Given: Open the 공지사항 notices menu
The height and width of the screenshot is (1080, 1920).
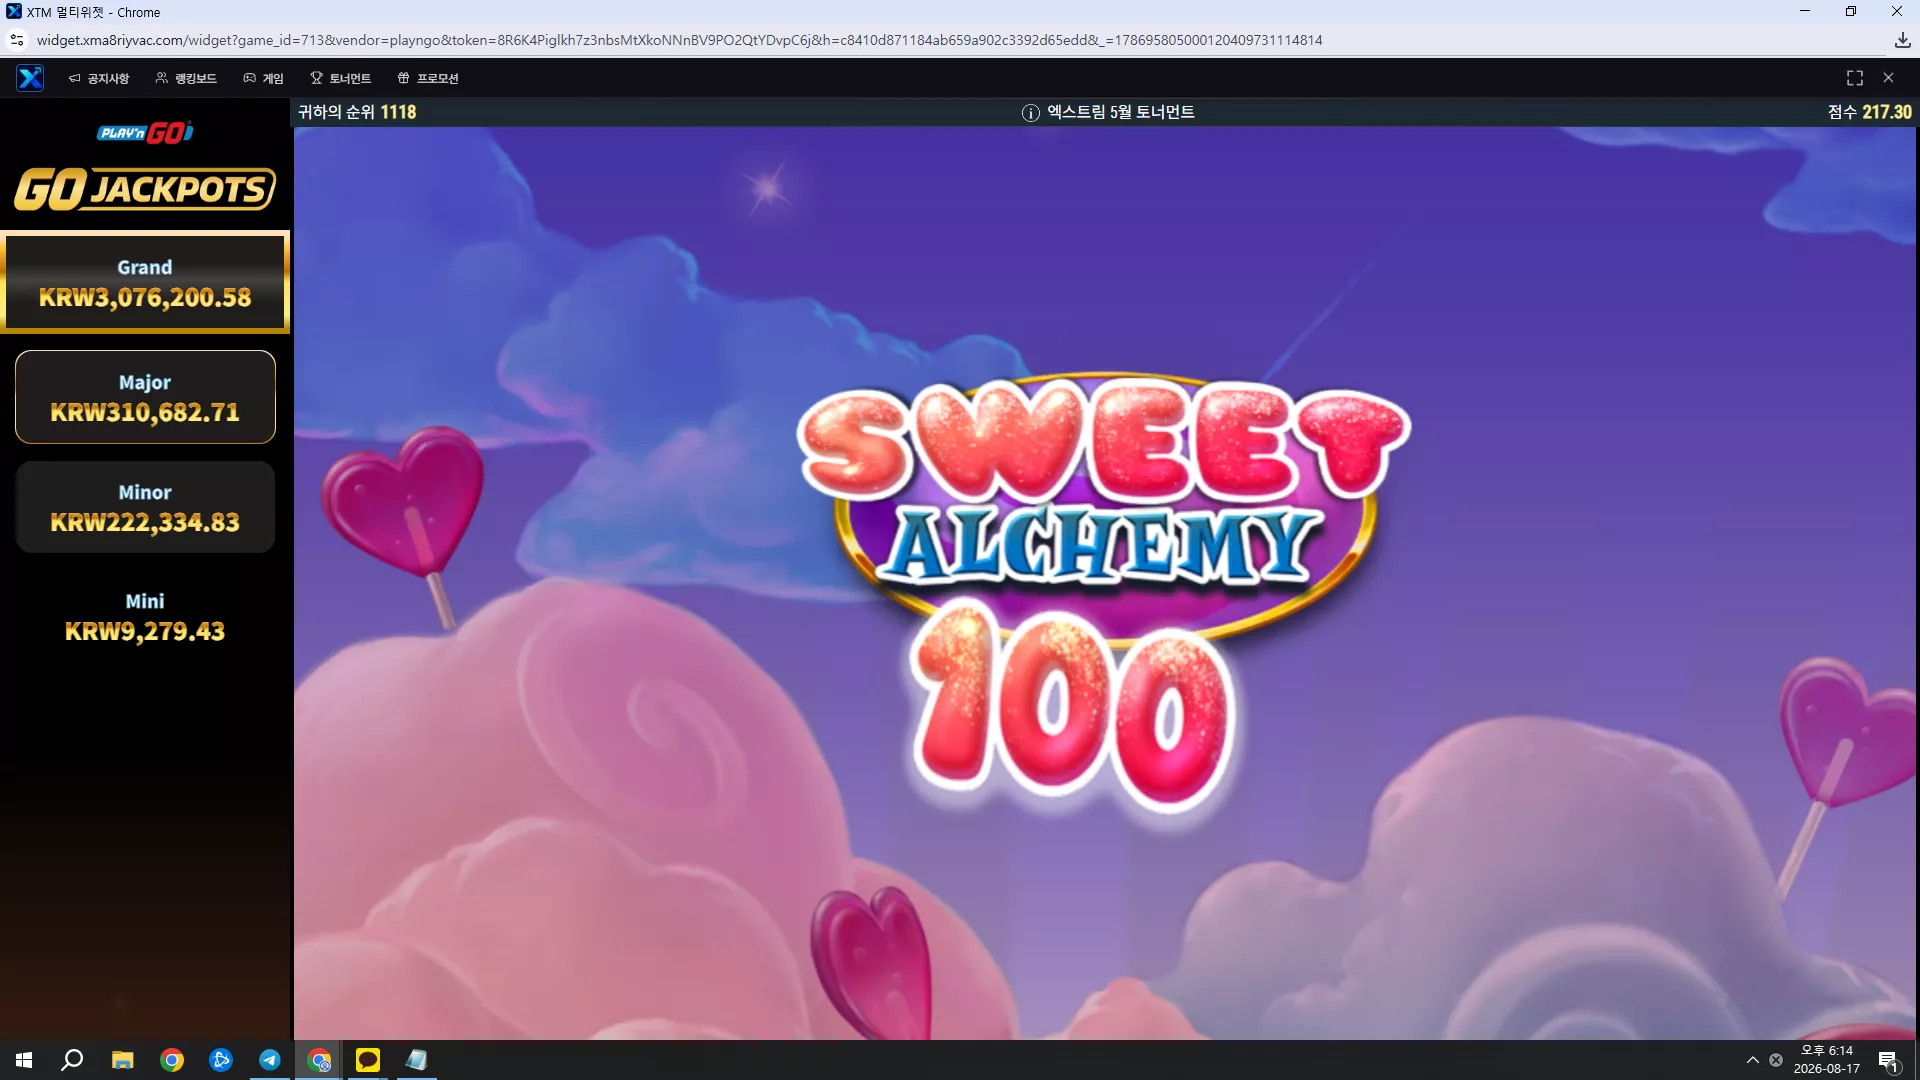Looking at the screenshot, I should 99,78.
